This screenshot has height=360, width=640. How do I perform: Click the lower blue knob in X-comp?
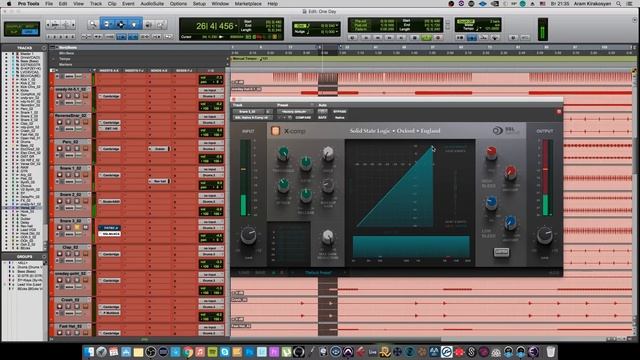(510, 222)
